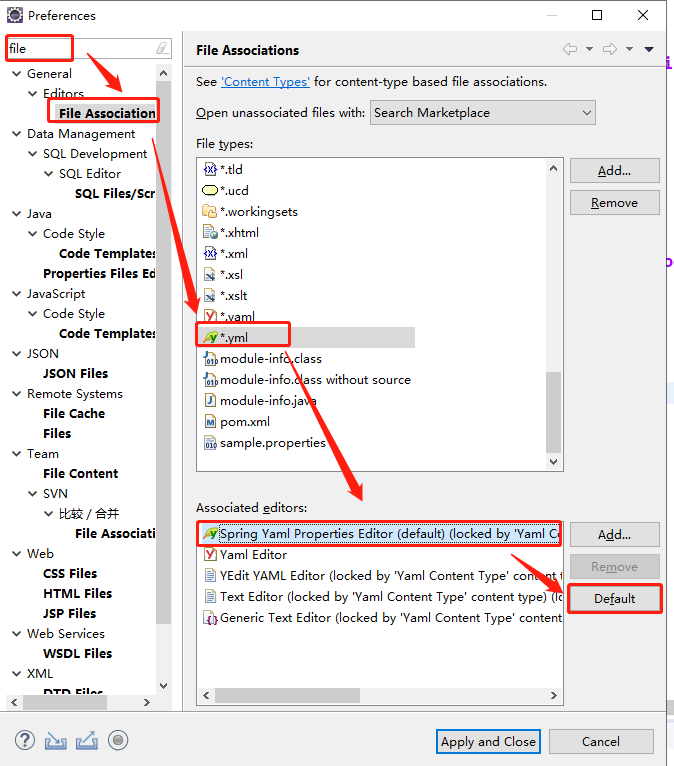The height and width of the screenshot is (766, 674).
Task: Select SQL Files/Scrapbooks tree item
Action: tap(115, 194)
